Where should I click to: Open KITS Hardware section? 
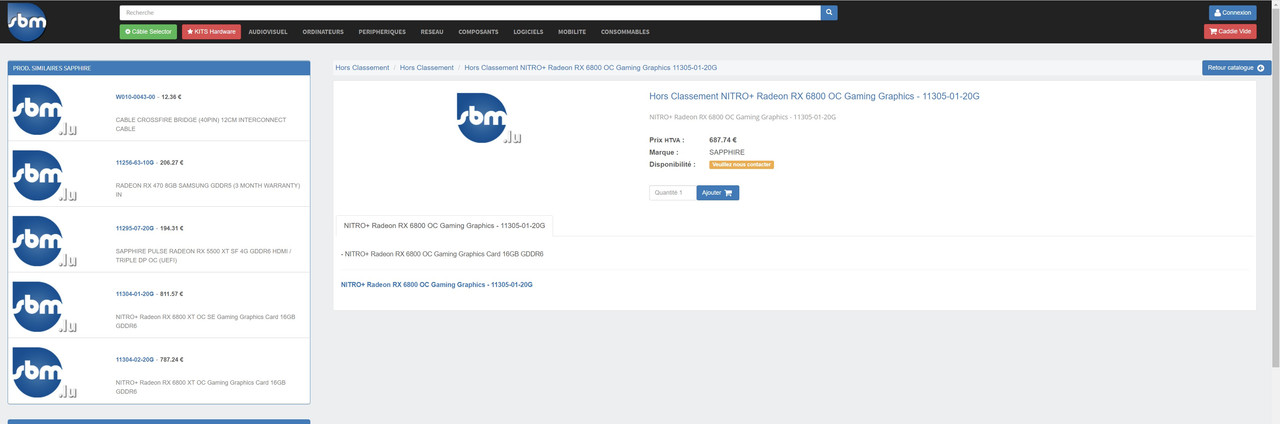coord(211,32)
